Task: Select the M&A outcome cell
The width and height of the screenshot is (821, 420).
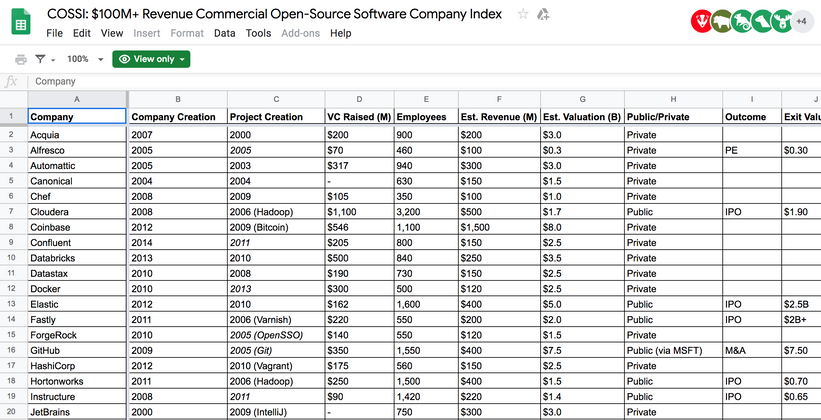Action: coord(752,350)
